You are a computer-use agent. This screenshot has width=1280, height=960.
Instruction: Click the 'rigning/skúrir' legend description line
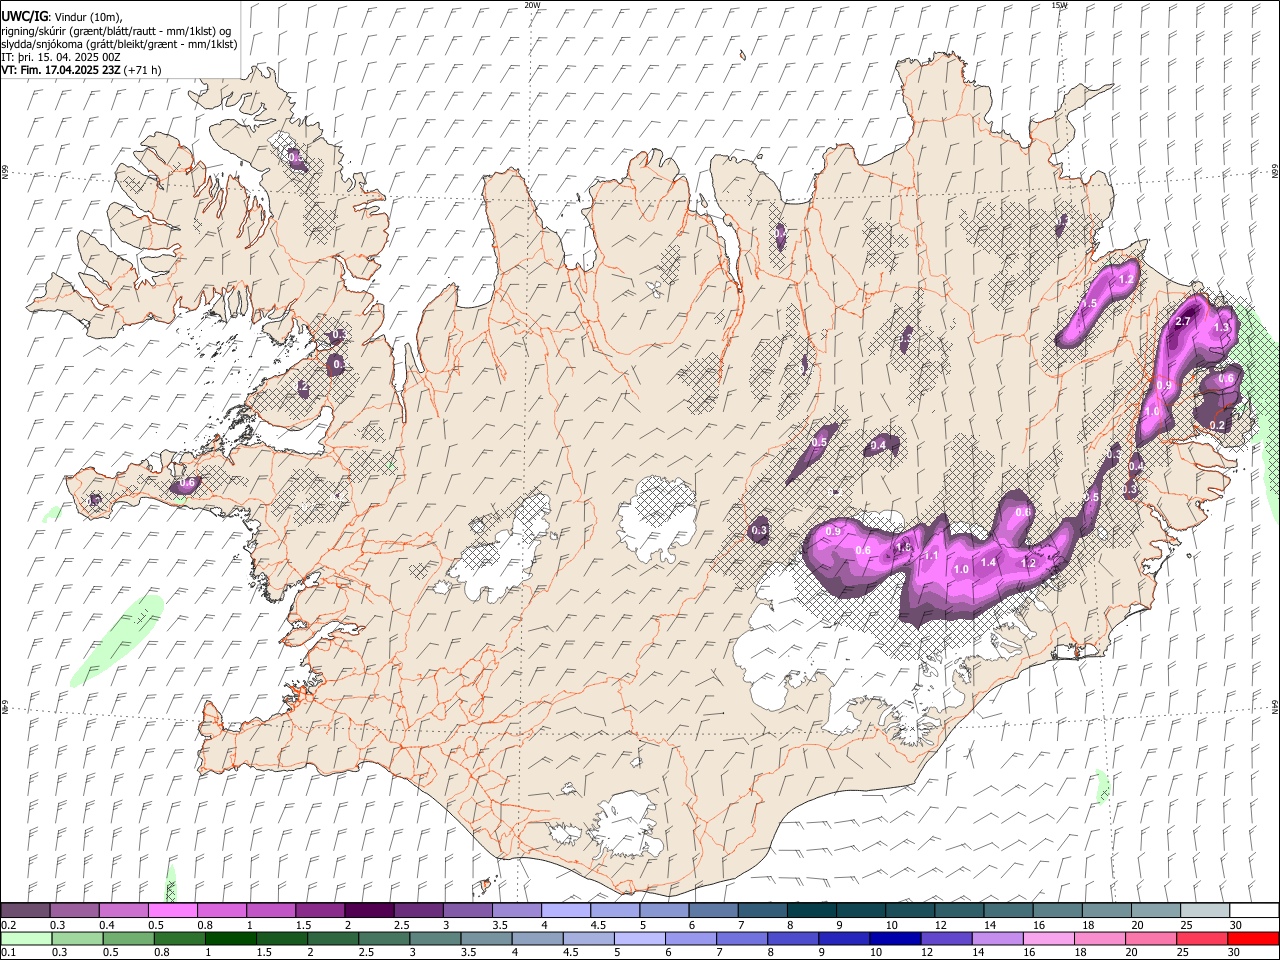coord(116,31)
